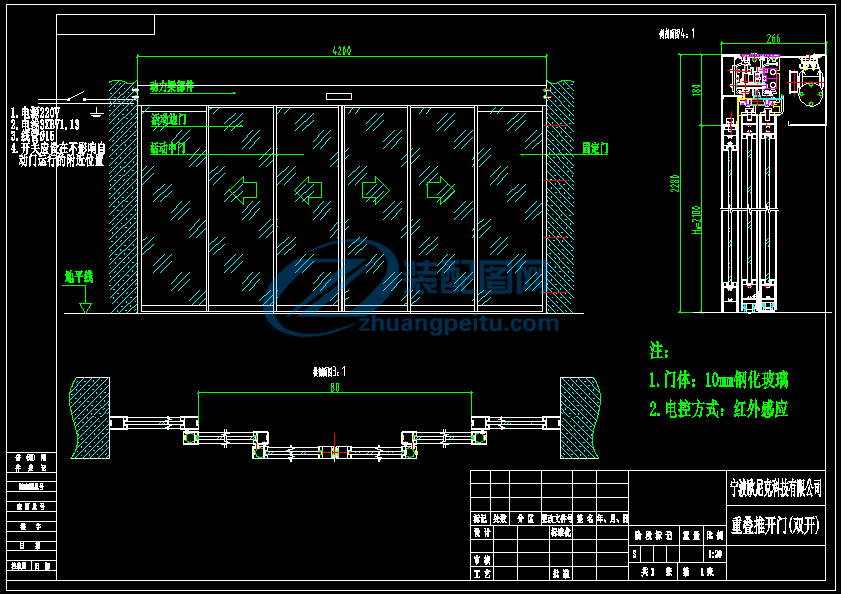Image resolution: width=841 pixels, height=594 pixels.
Task: Select the left hatched wall in plan view
Action: [x=90, y=416]
